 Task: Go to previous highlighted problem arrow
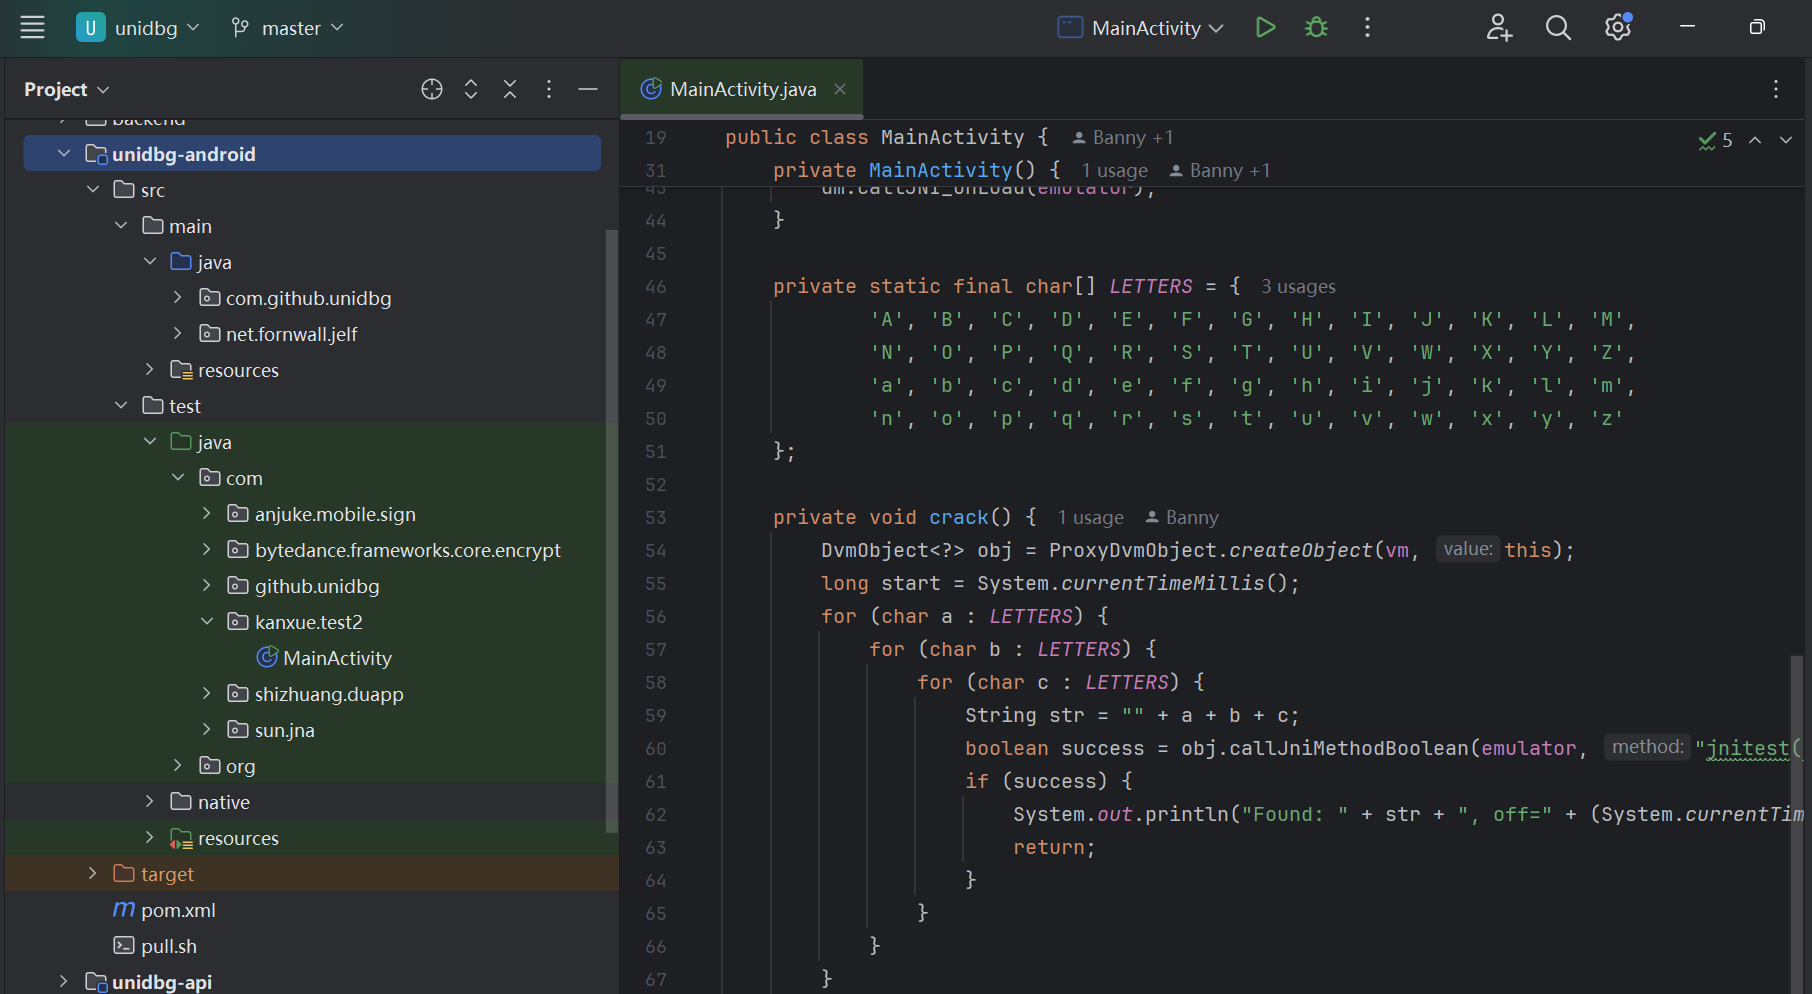click(x=1755, y=140)
